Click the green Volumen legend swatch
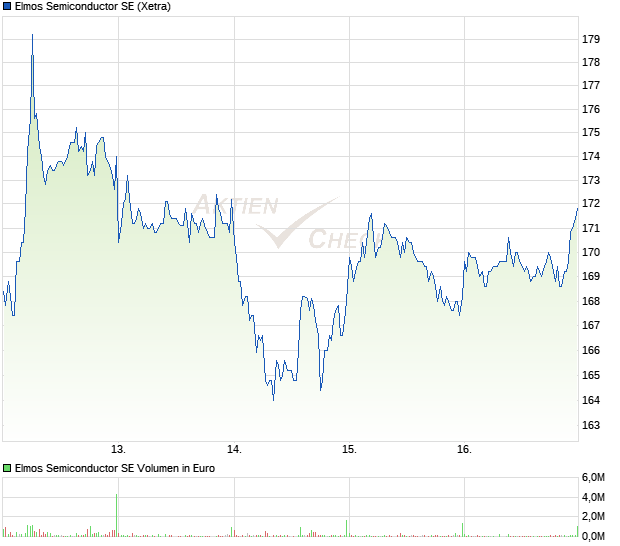 coord(7,468)
